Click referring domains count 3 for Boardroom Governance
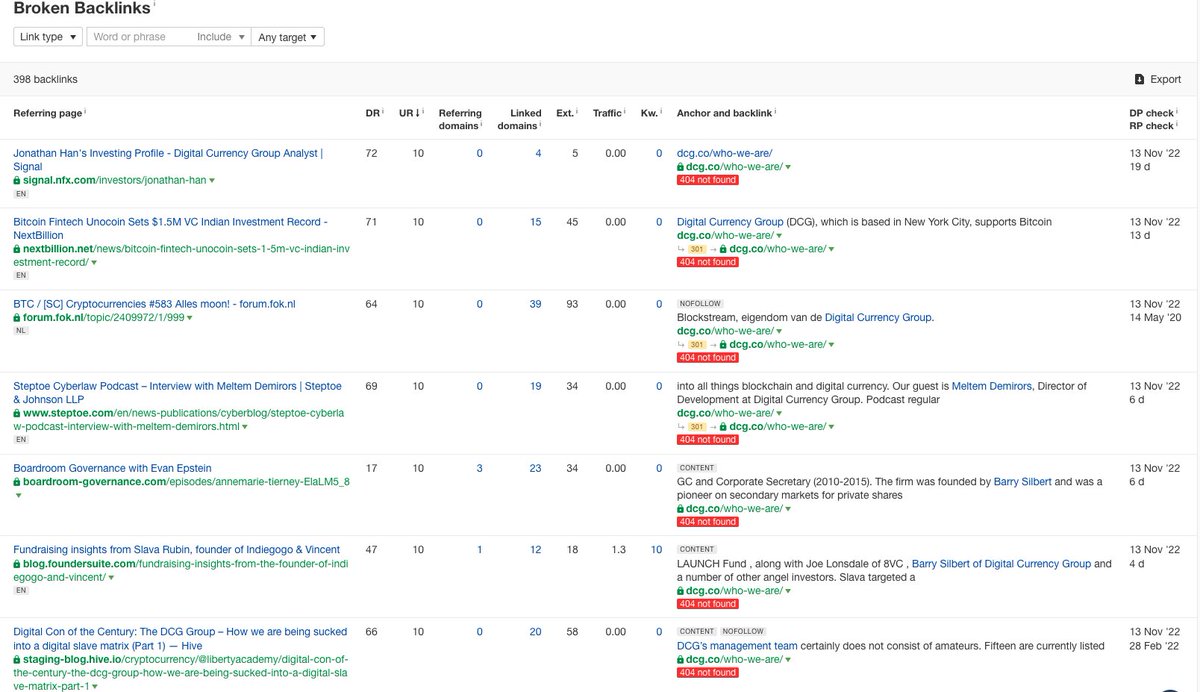This screenshot has height=692, width=1200. (479, 468)
